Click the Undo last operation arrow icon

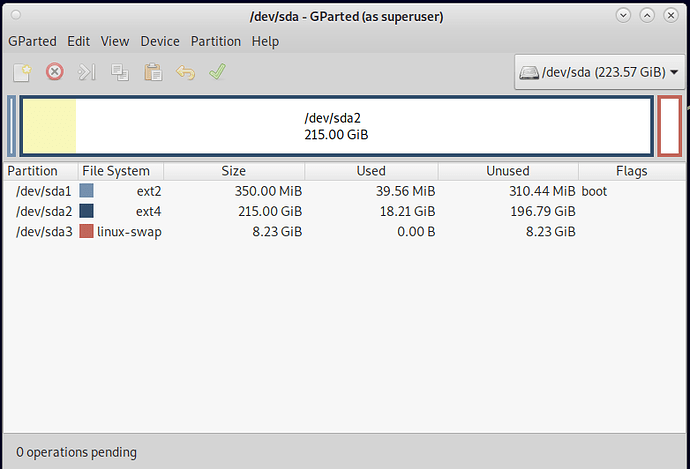(185, 72)
